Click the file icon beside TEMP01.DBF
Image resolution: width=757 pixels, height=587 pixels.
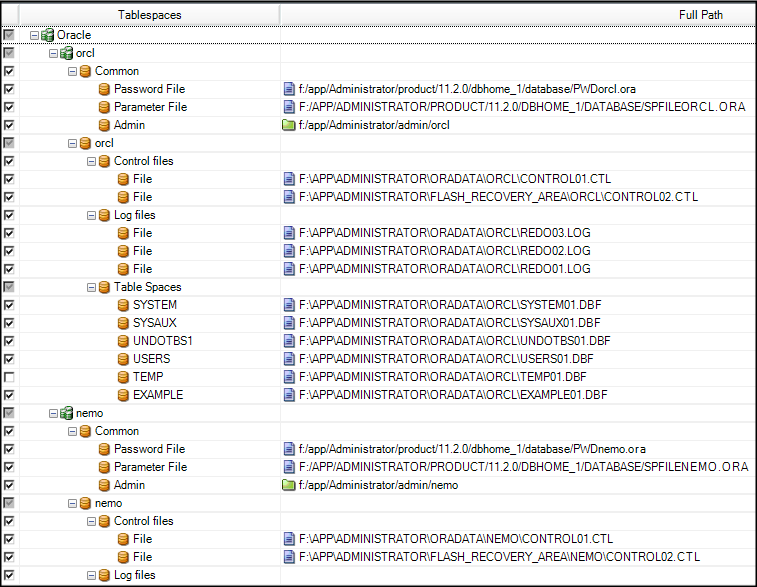(x=289, y=377)
